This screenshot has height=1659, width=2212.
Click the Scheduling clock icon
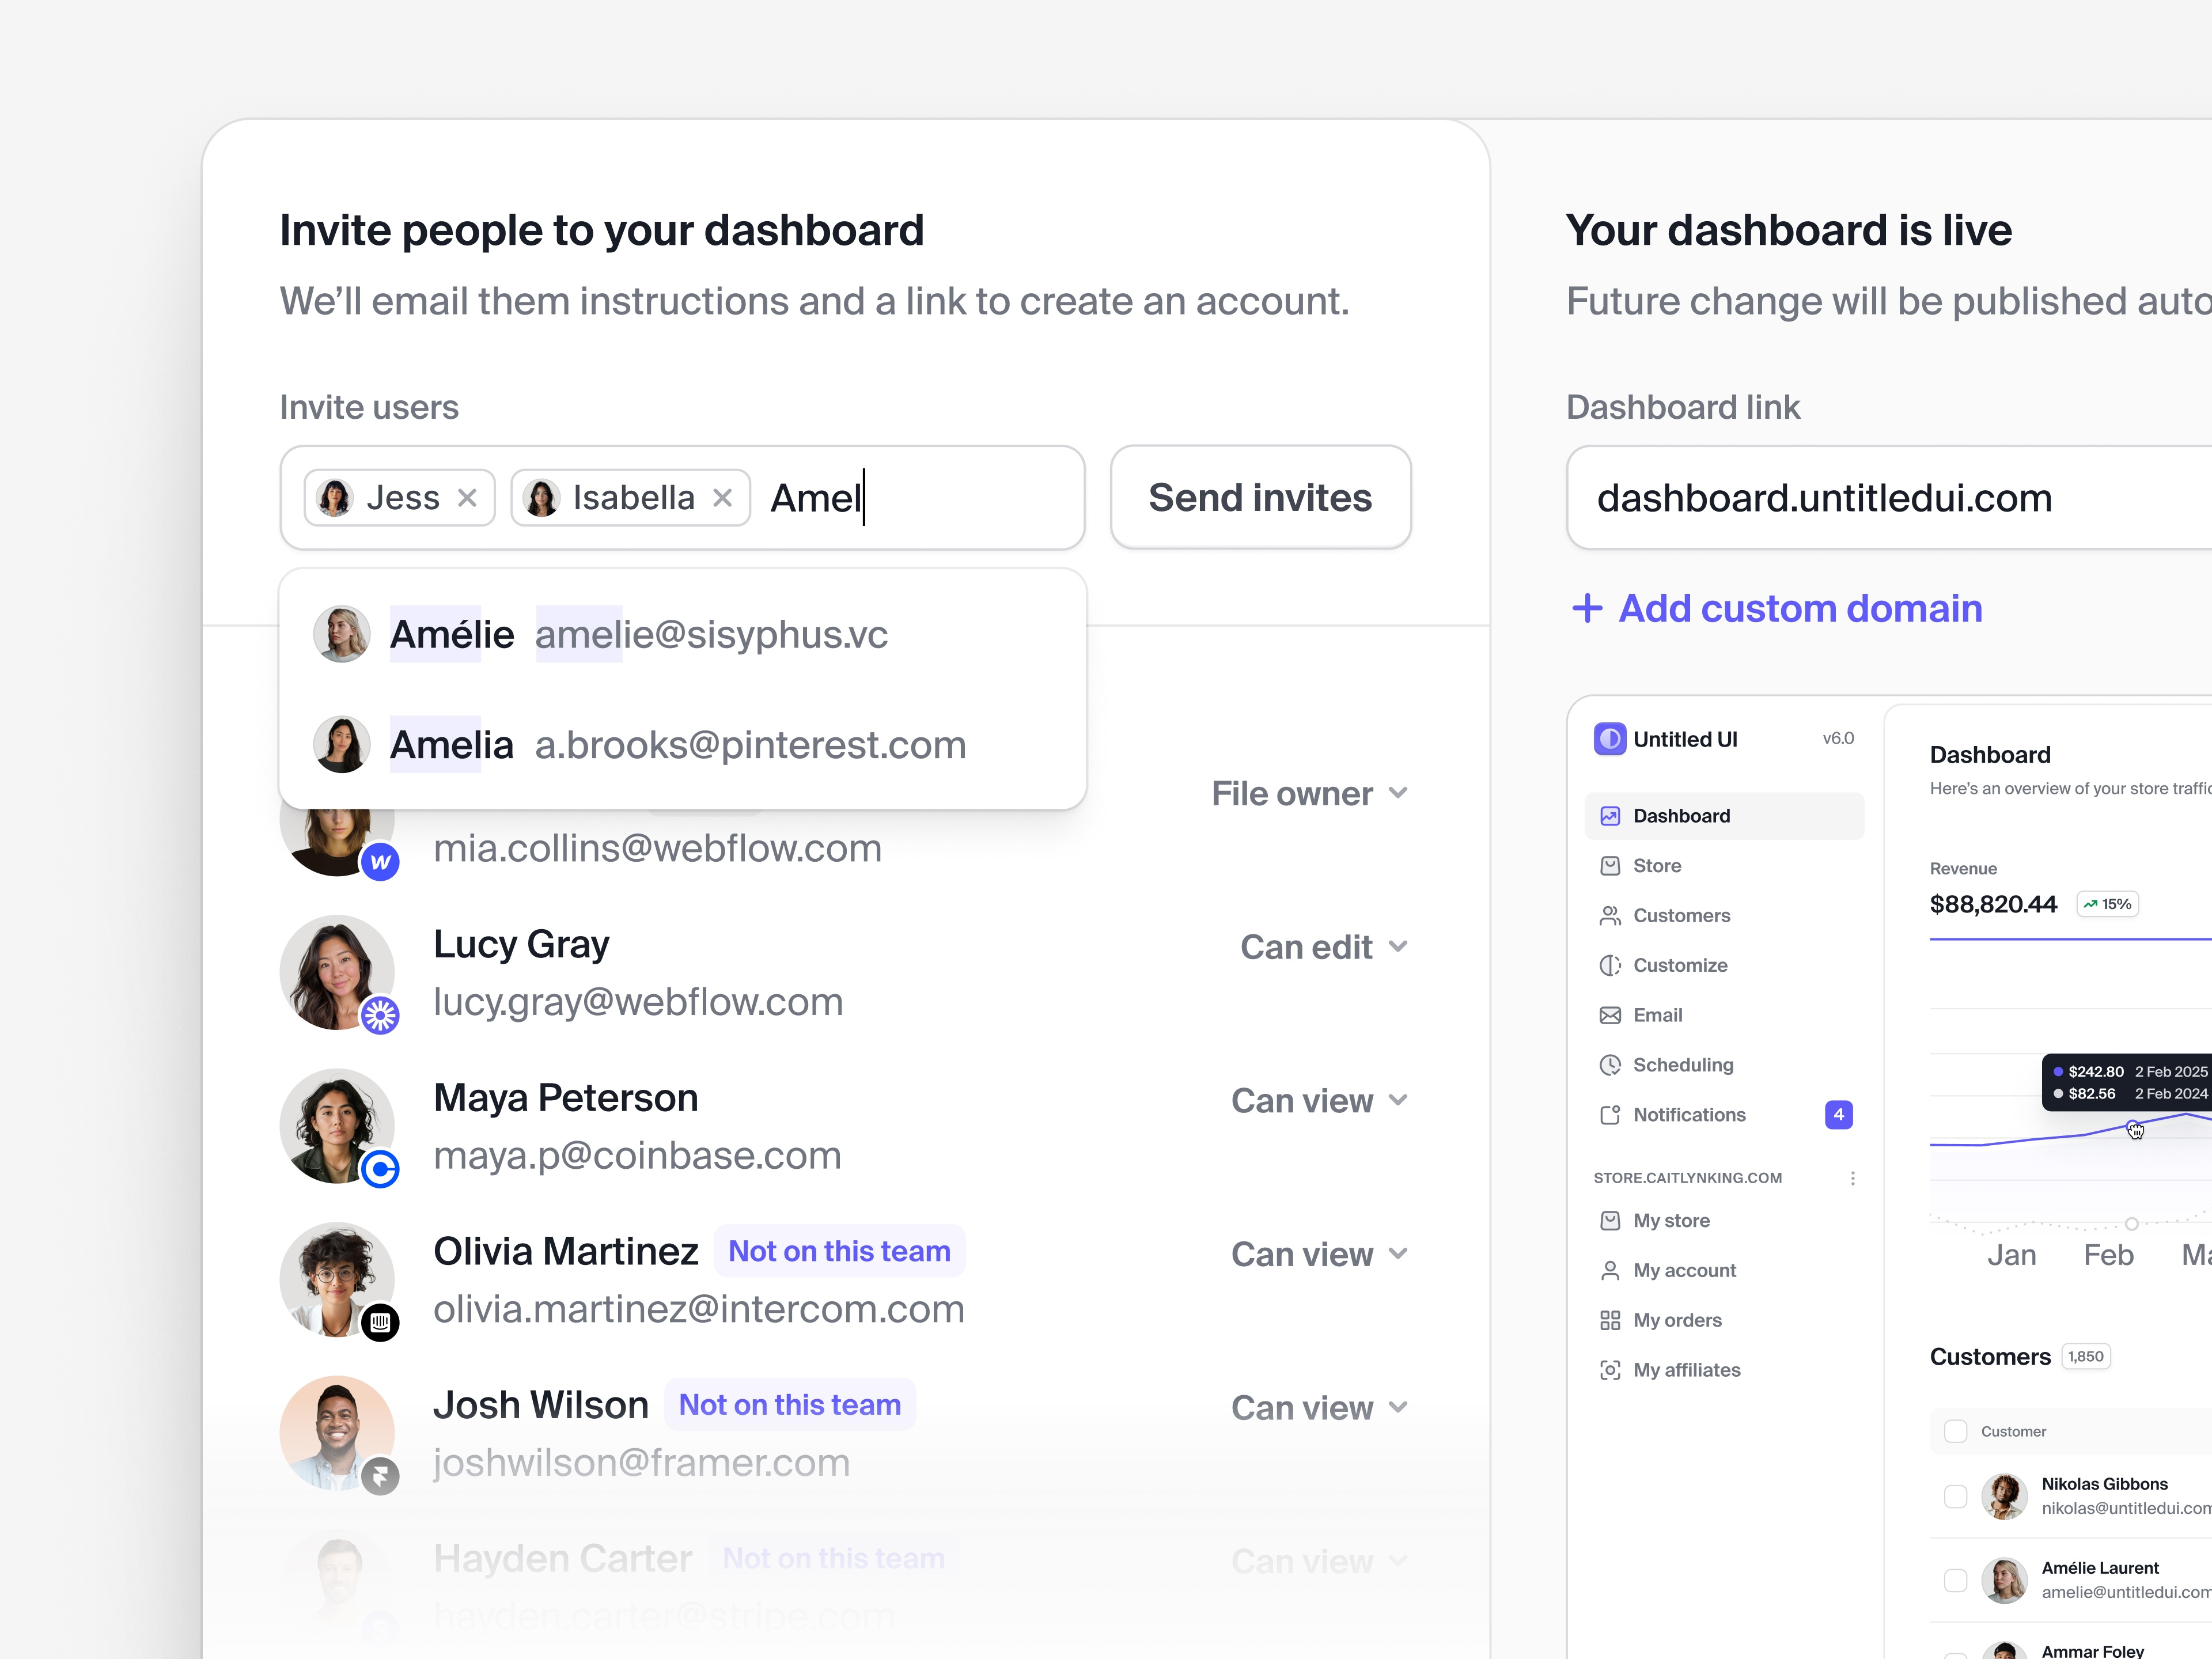click(x=1610, y=1065)
